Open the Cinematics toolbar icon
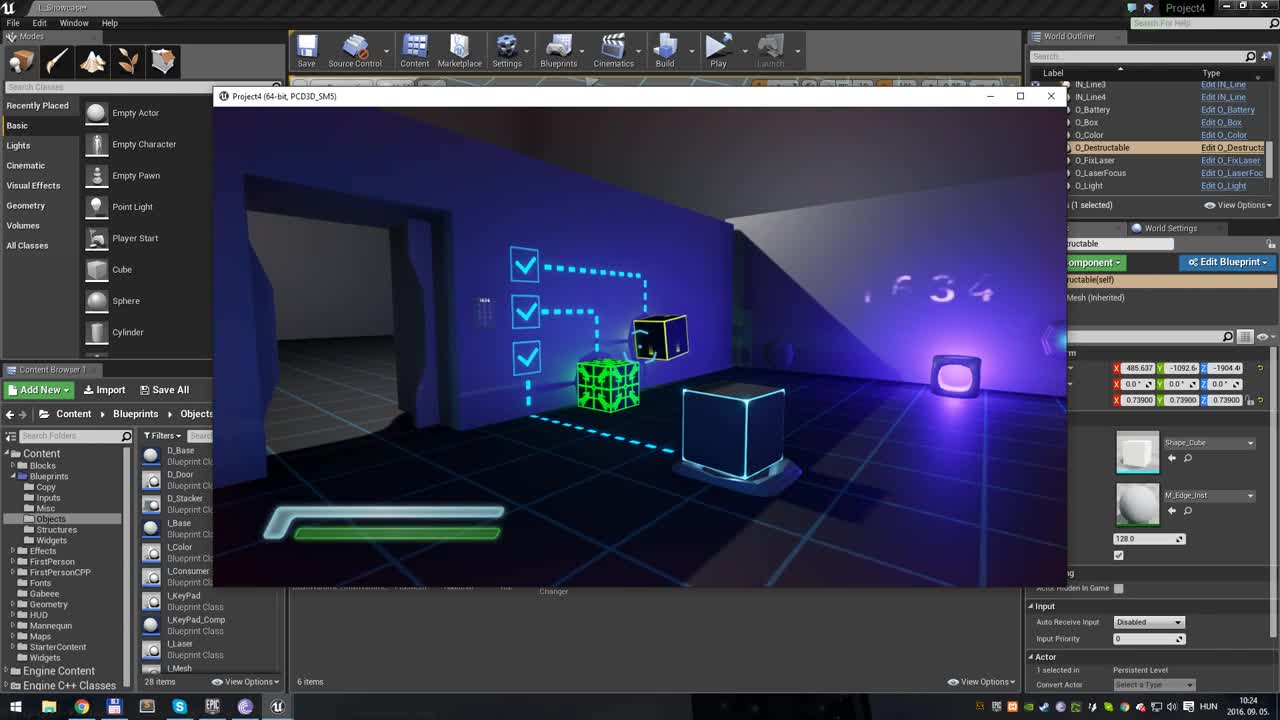The image size is (1280, 720). pos(613,47)
